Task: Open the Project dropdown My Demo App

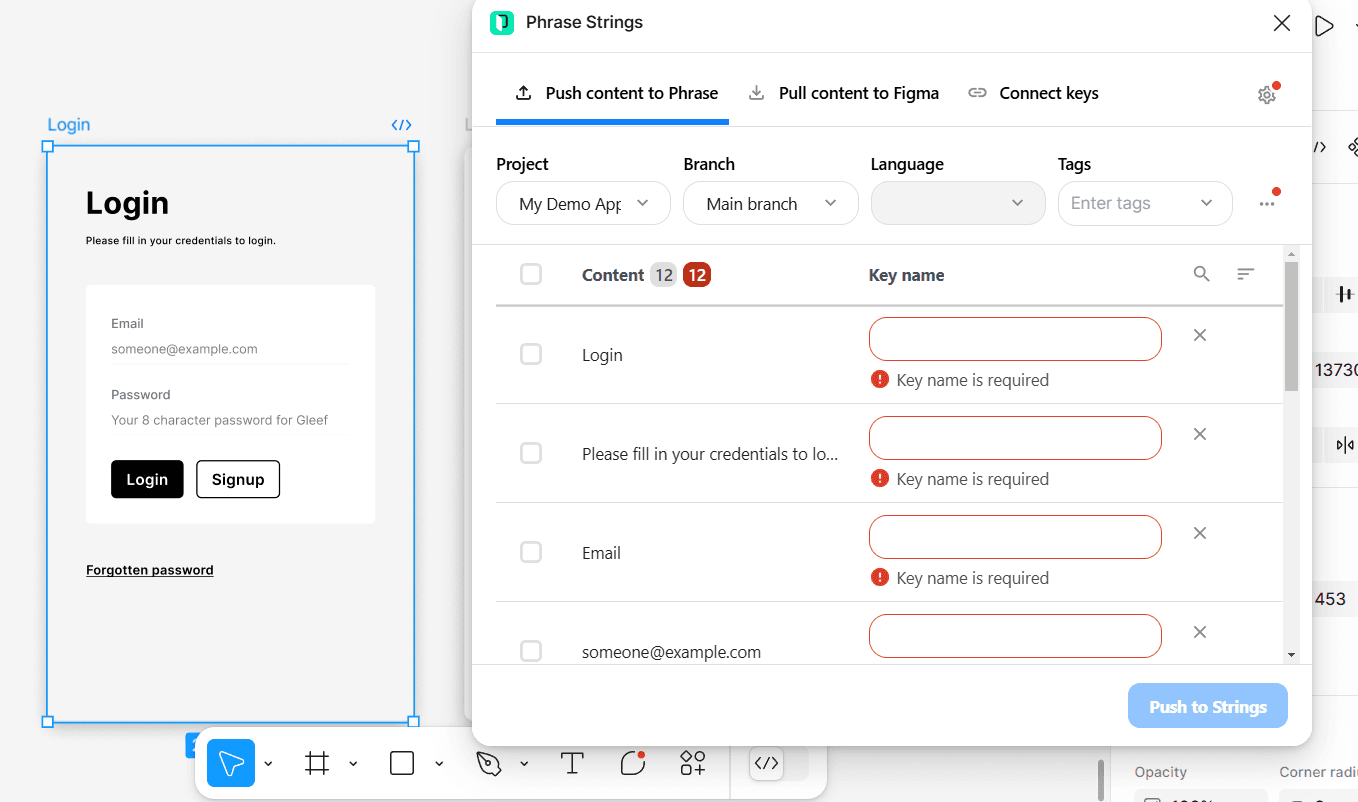Action: coord(584,203)
